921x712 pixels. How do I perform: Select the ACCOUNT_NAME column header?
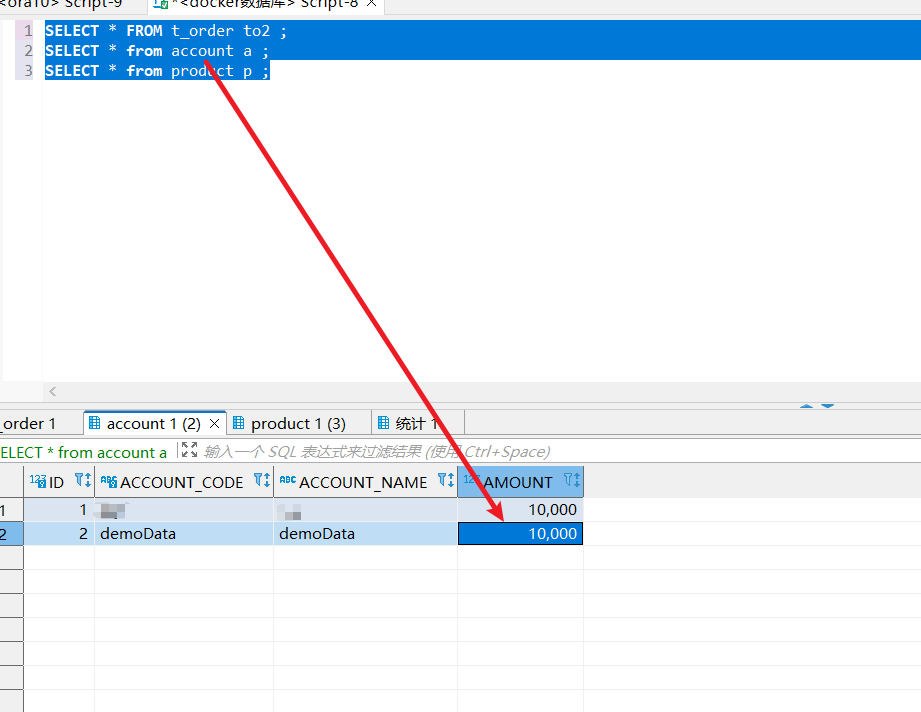pos(363,482)
